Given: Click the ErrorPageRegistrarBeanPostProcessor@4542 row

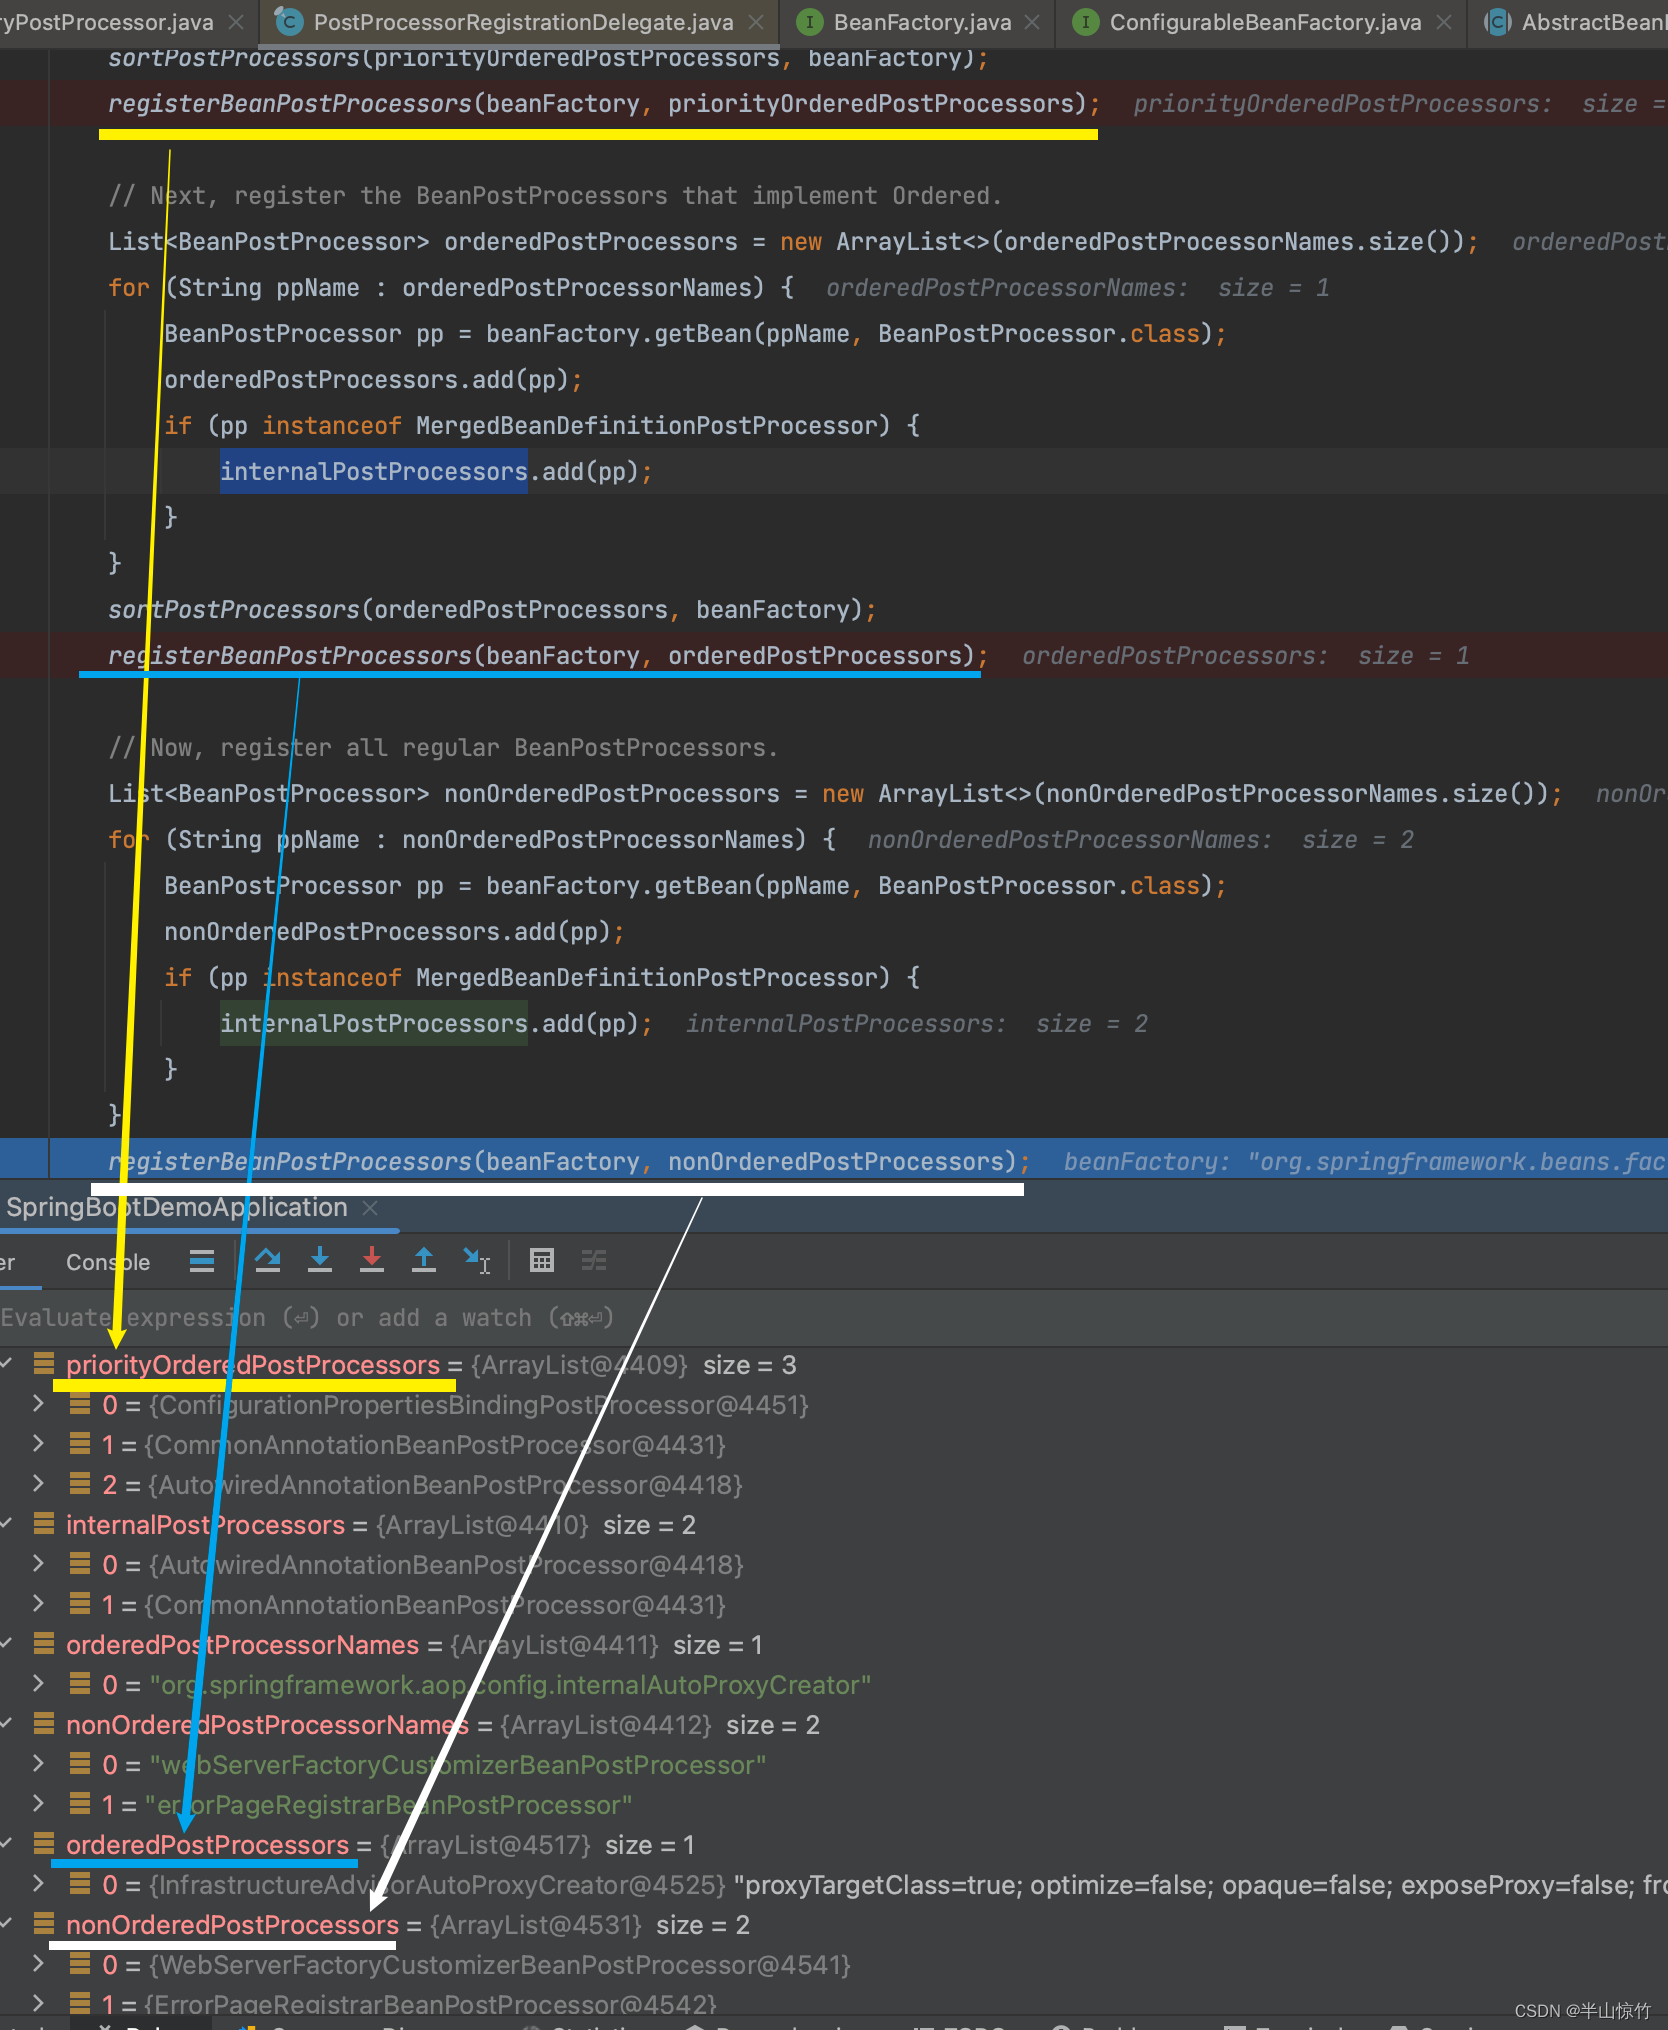Looking at the screenshot, I should pyautogui.click(x=834, y=2004).
